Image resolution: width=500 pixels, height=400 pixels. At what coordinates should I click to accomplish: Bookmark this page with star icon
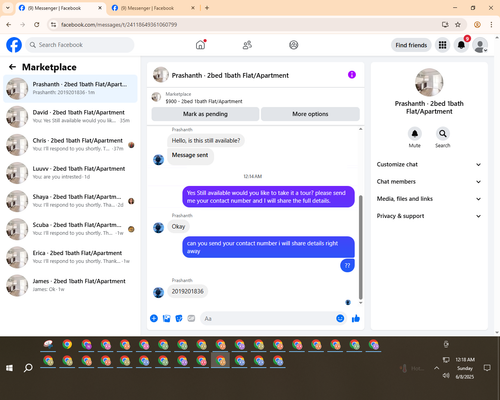[458, 24]
